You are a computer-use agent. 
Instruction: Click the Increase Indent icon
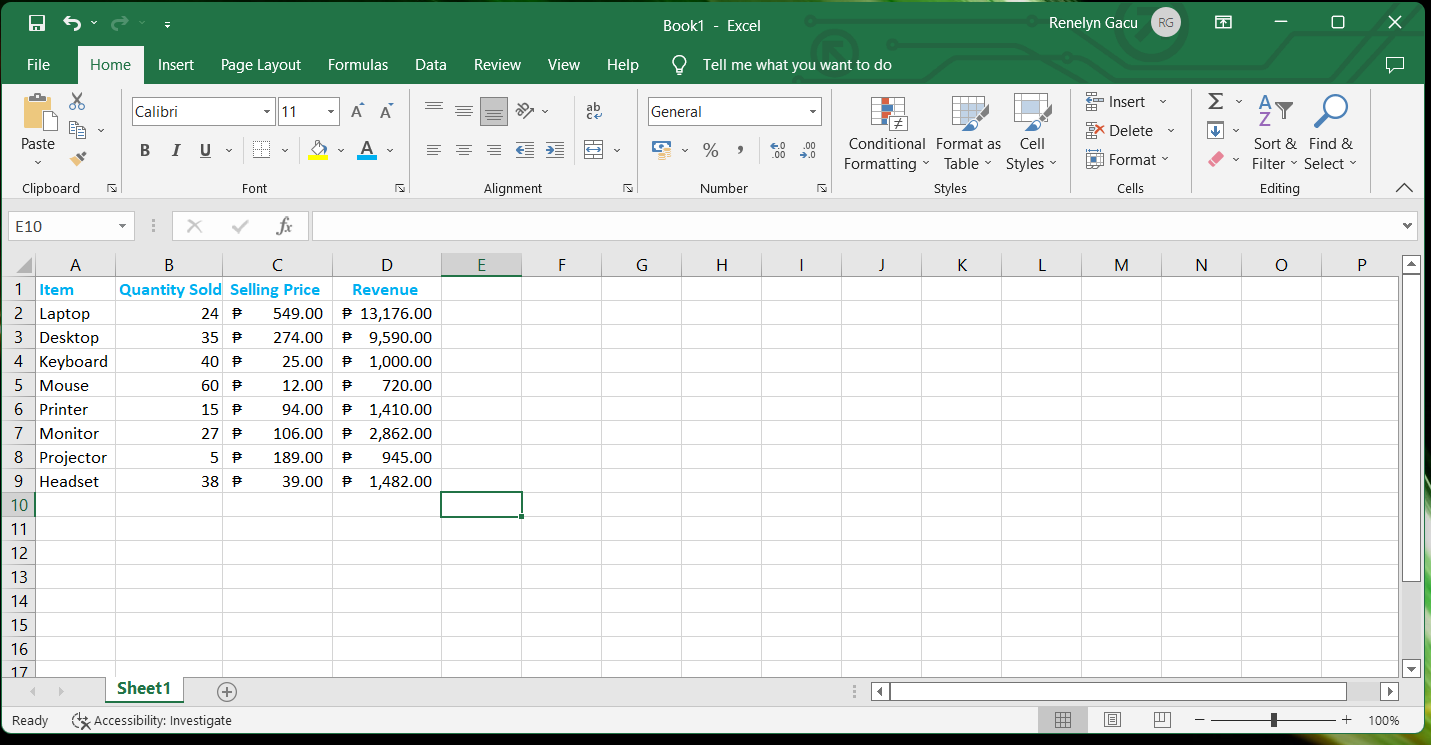(x=554, y=150)
